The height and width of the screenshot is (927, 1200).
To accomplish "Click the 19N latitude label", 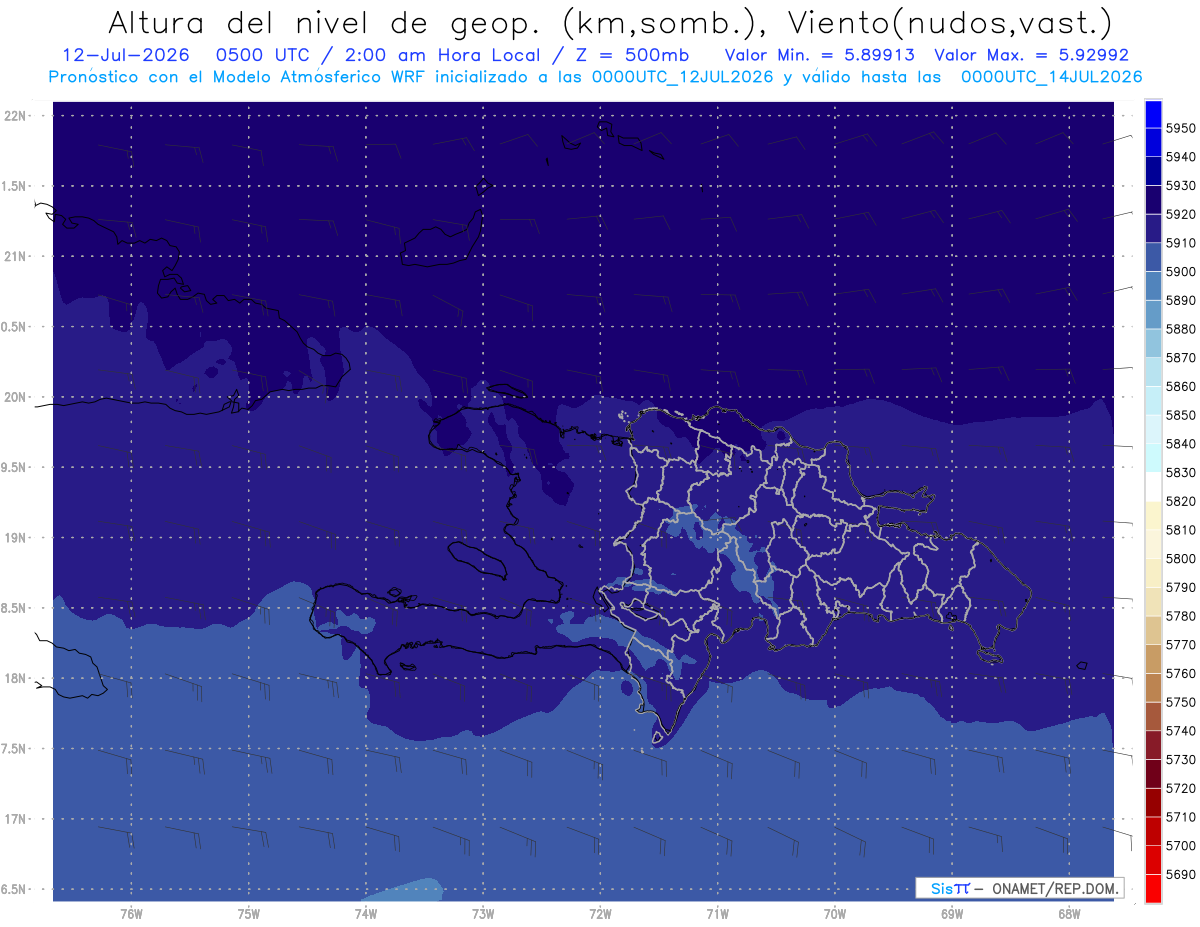I will pyautogui.click(x=16, y=538).
